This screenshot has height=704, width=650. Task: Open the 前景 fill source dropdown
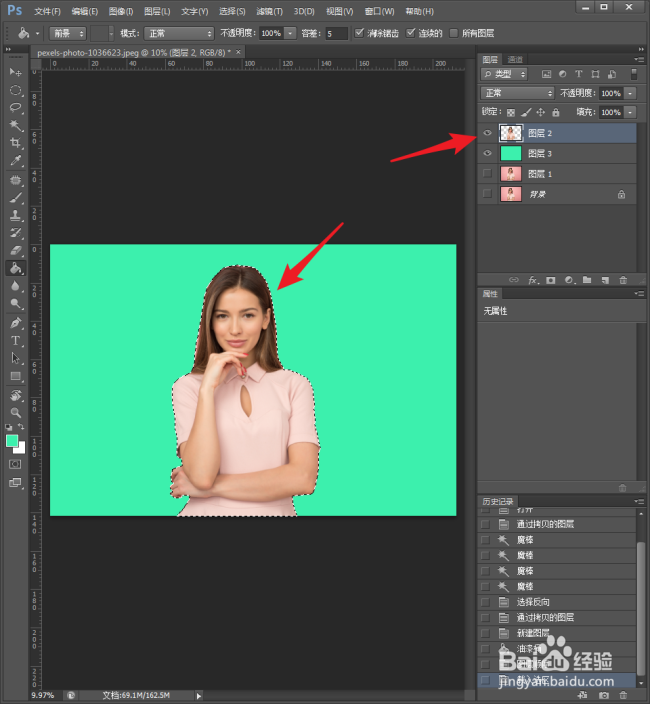pyautogui.click(x=68, y=33)
